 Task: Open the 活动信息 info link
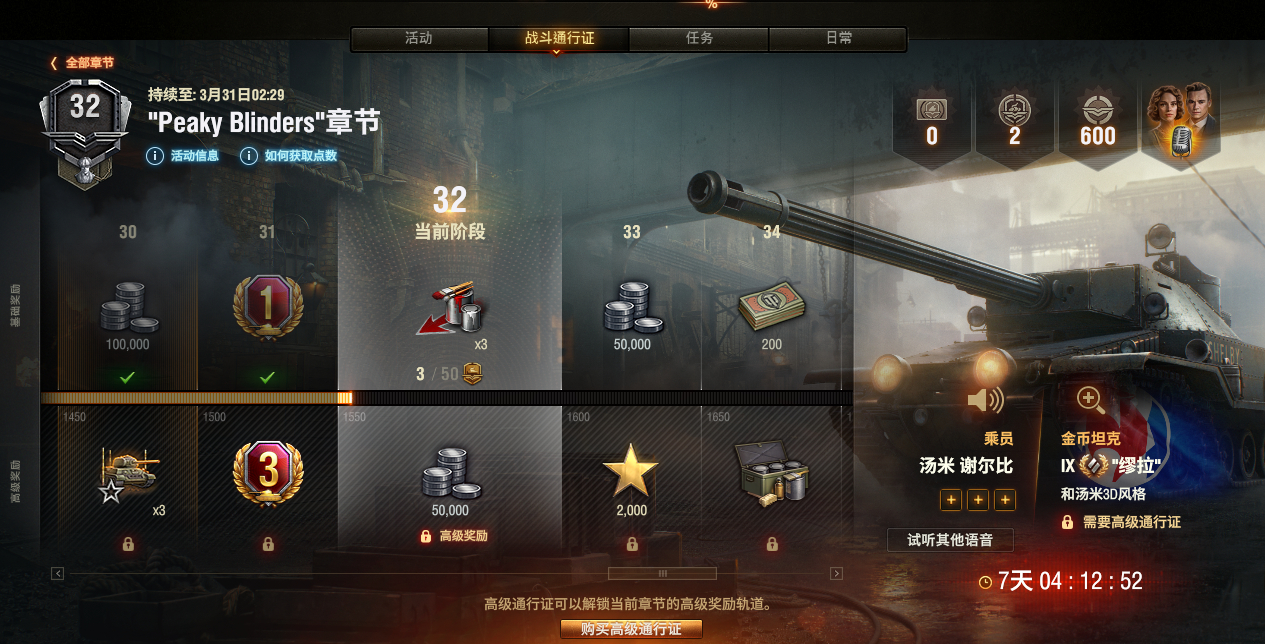183,156
